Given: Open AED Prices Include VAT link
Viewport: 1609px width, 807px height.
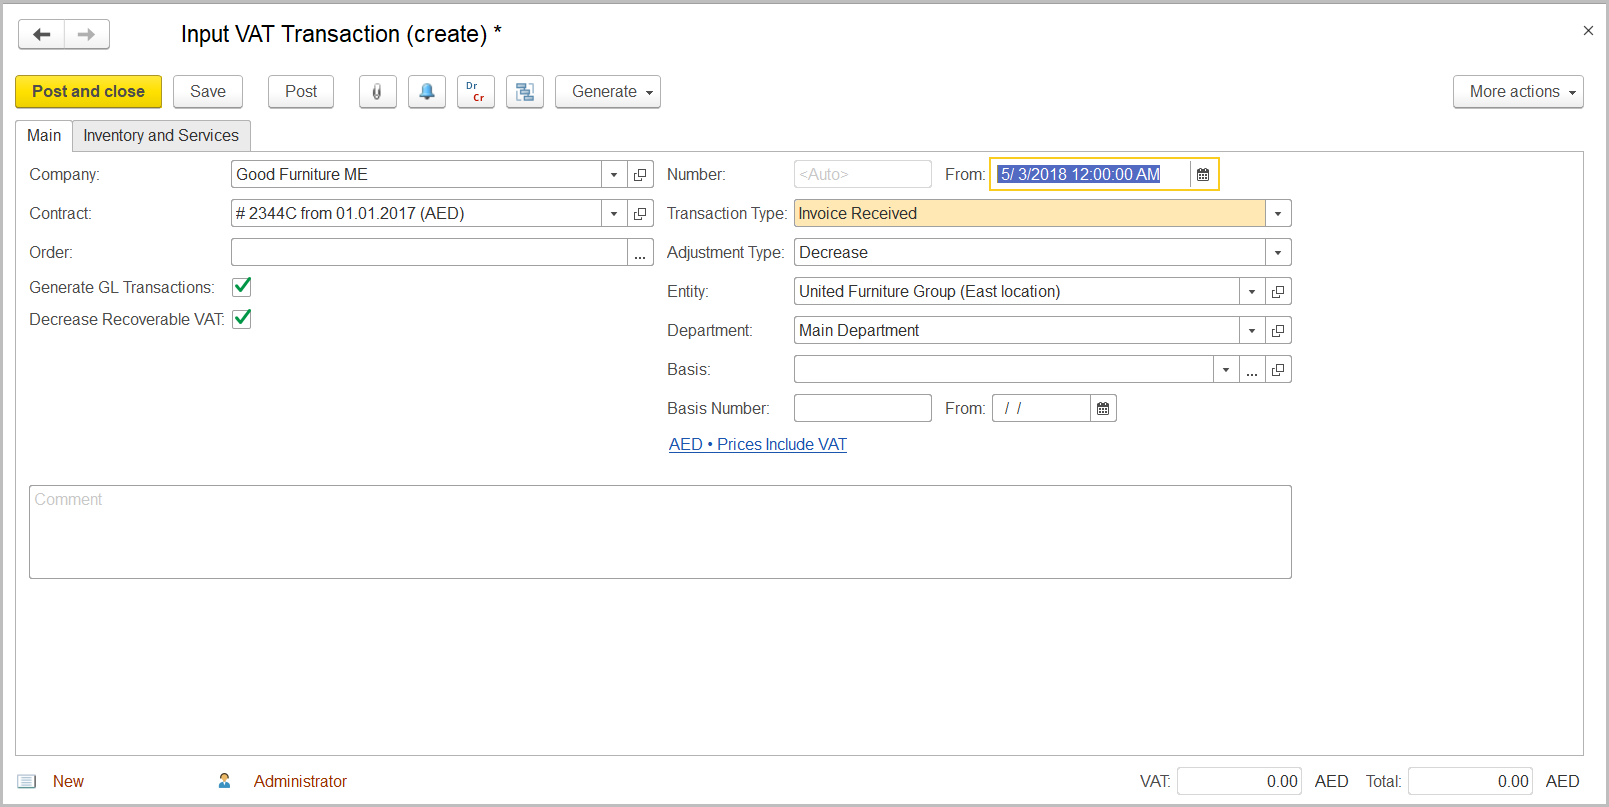Looking at the screenshot, I should point(758,445).
